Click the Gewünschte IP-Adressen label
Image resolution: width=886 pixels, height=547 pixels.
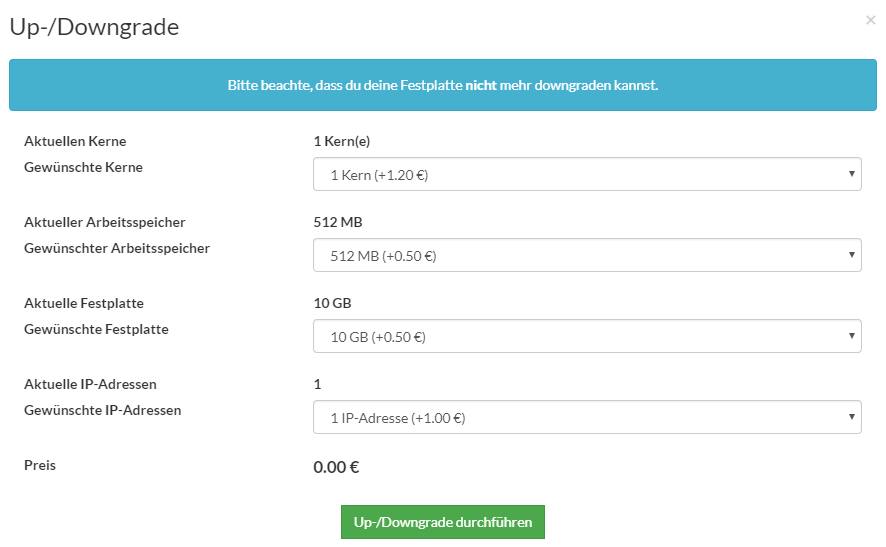[102, 410]
